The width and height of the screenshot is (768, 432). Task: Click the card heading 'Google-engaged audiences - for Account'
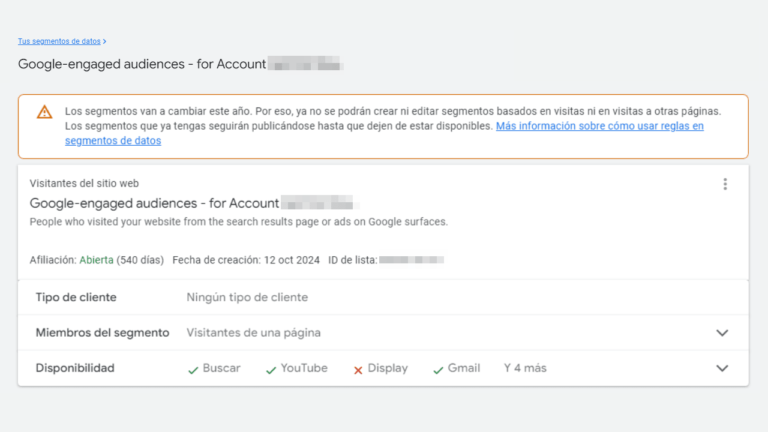pos(154,203)
